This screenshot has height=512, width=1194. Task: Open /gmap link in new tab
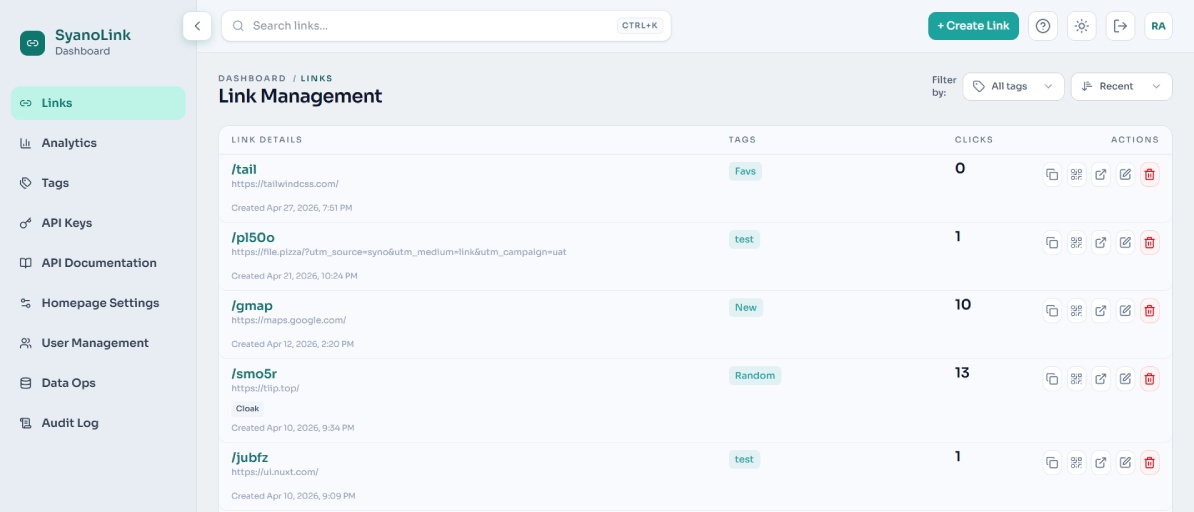(1100, 310)
